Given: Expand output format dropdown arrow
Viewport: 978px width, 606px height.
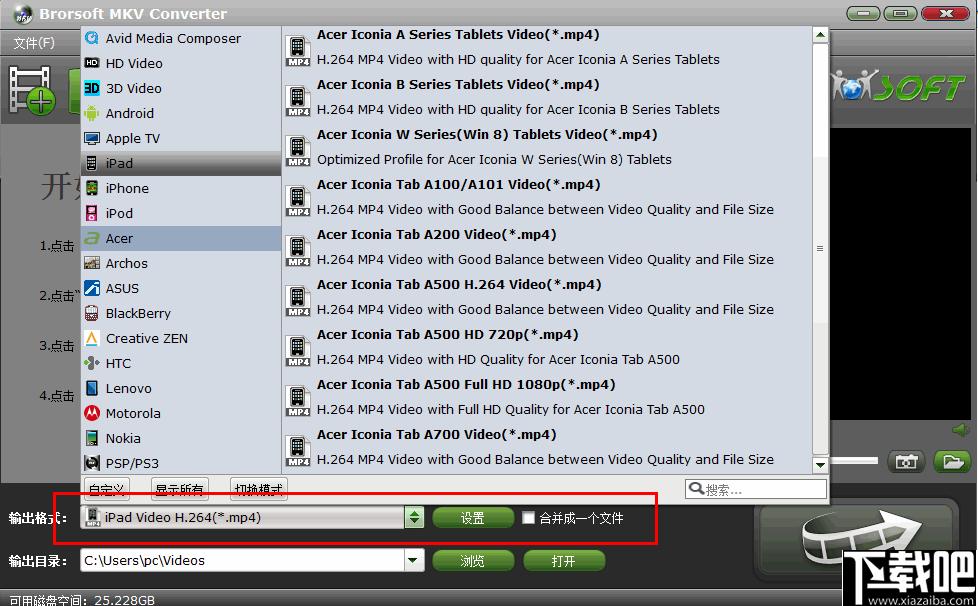Looking at the screenshot, I should coord(414,517).
